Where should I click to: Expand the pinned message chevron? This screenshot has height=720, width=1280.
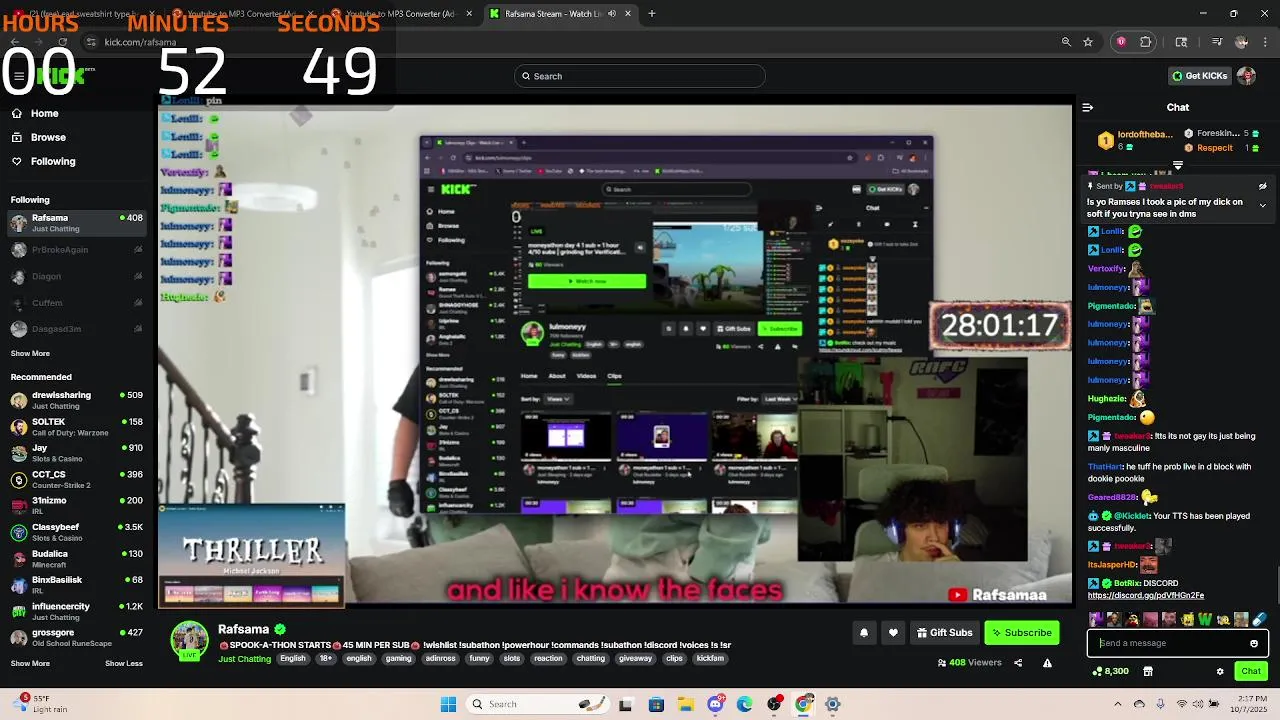point(1262,205)
